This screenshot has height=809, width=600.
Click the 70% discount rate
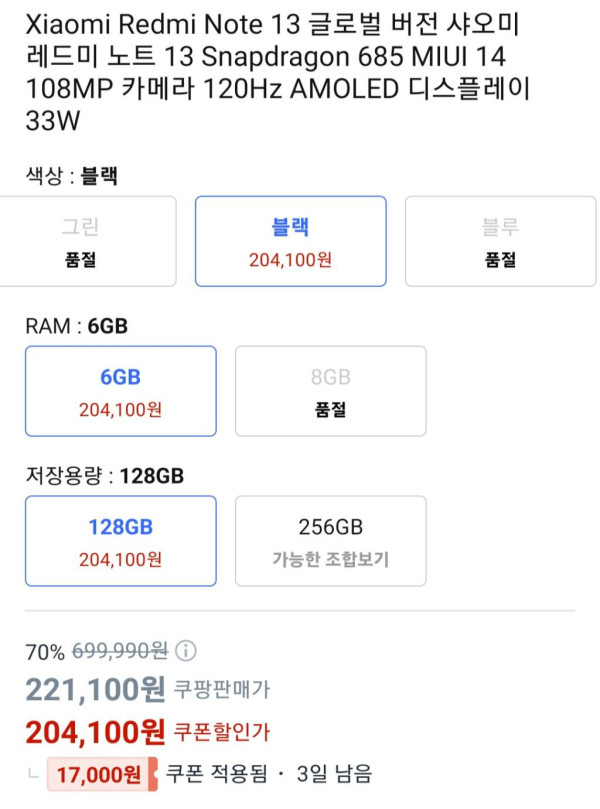tap(44, 651)
